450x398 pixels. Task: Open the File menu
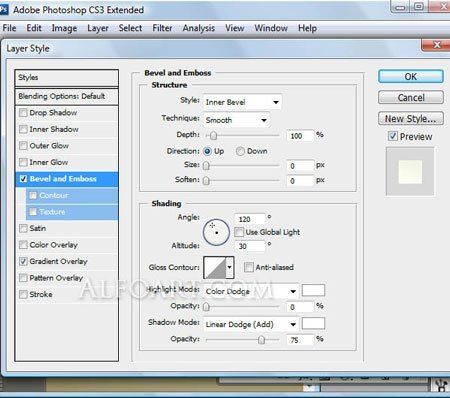click(x=9, y=28)
